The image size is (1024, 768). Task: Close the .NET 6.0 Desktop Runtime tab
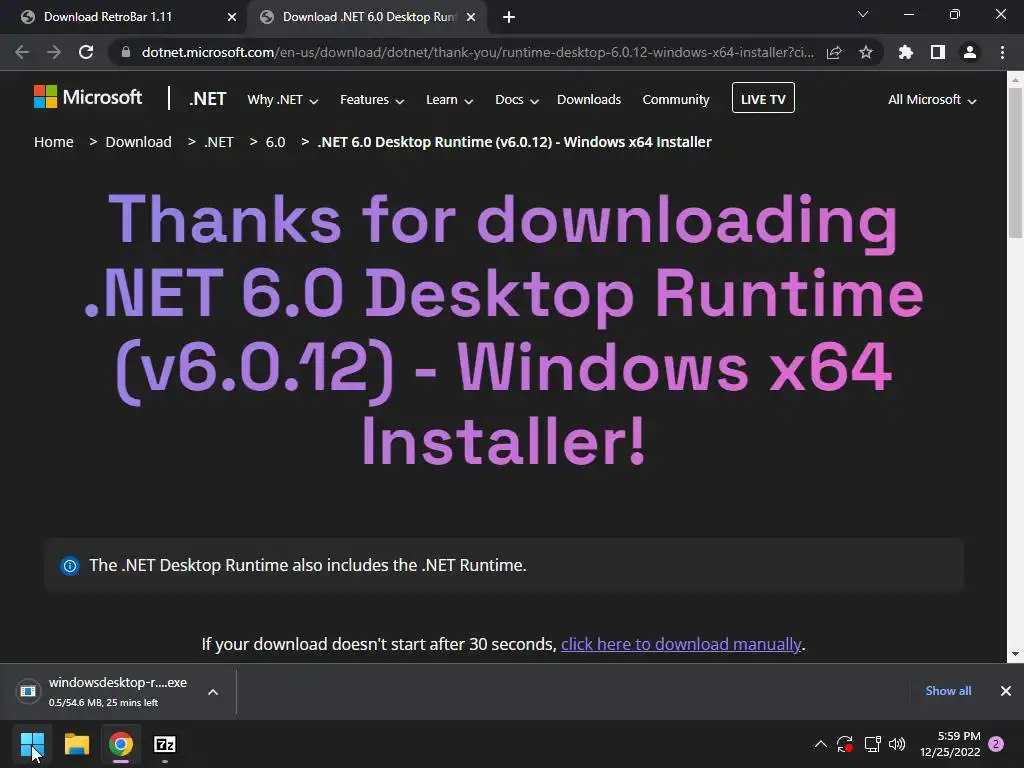click(x=471, y=17)
